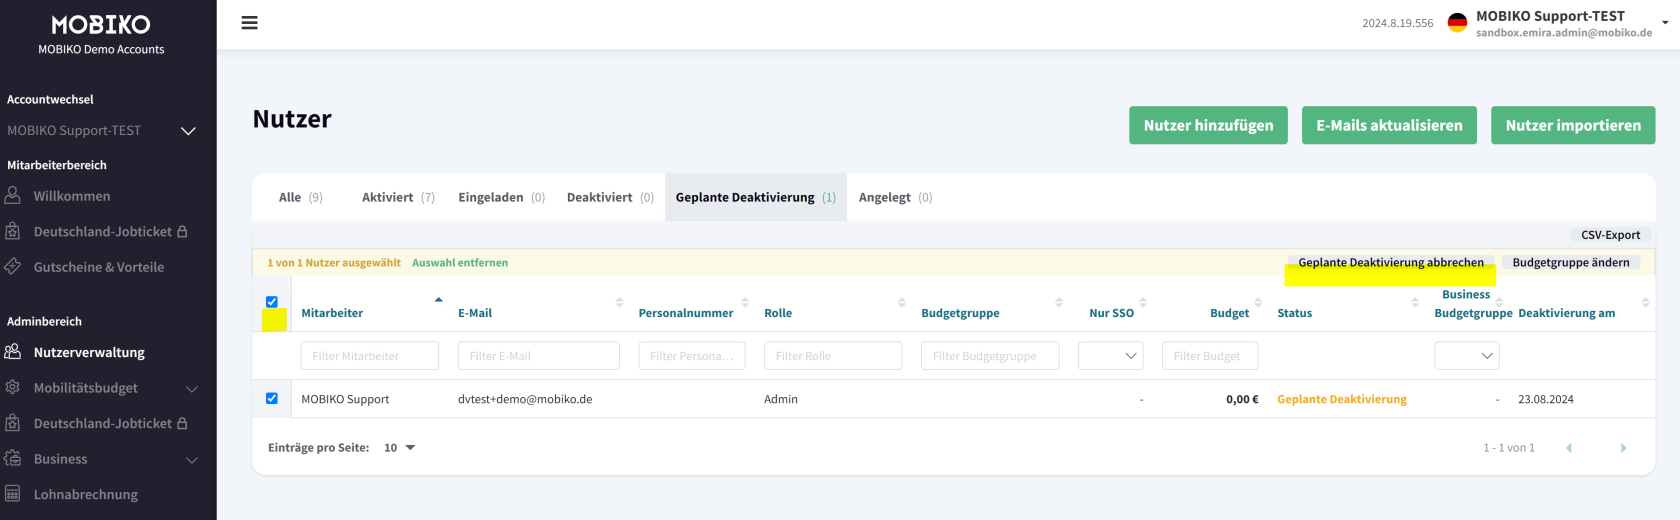Image resolution: width=1680 pixels, height=520 pixels.
Task: Click the Lohnabrechnung calculator icon
Action: (13, 494)
